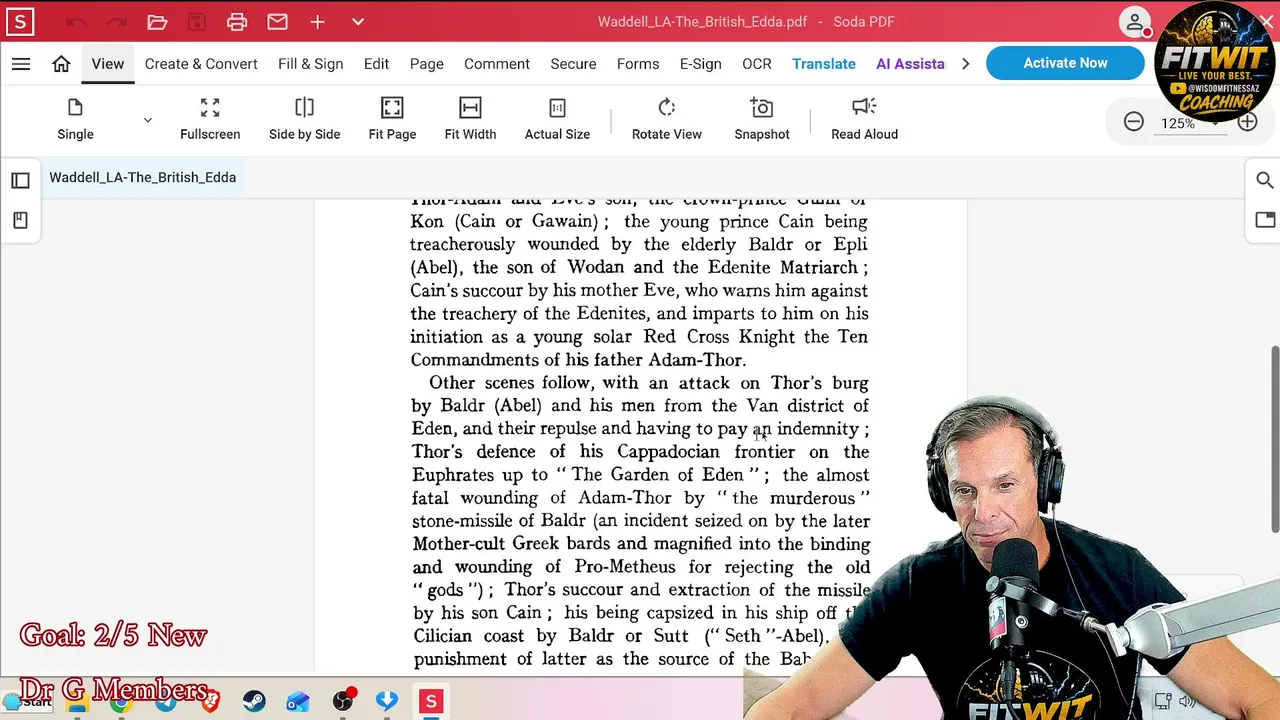Zoom out with the minus button
Viewport: 1280px width, 720px height.
(x=1133, y=122)
